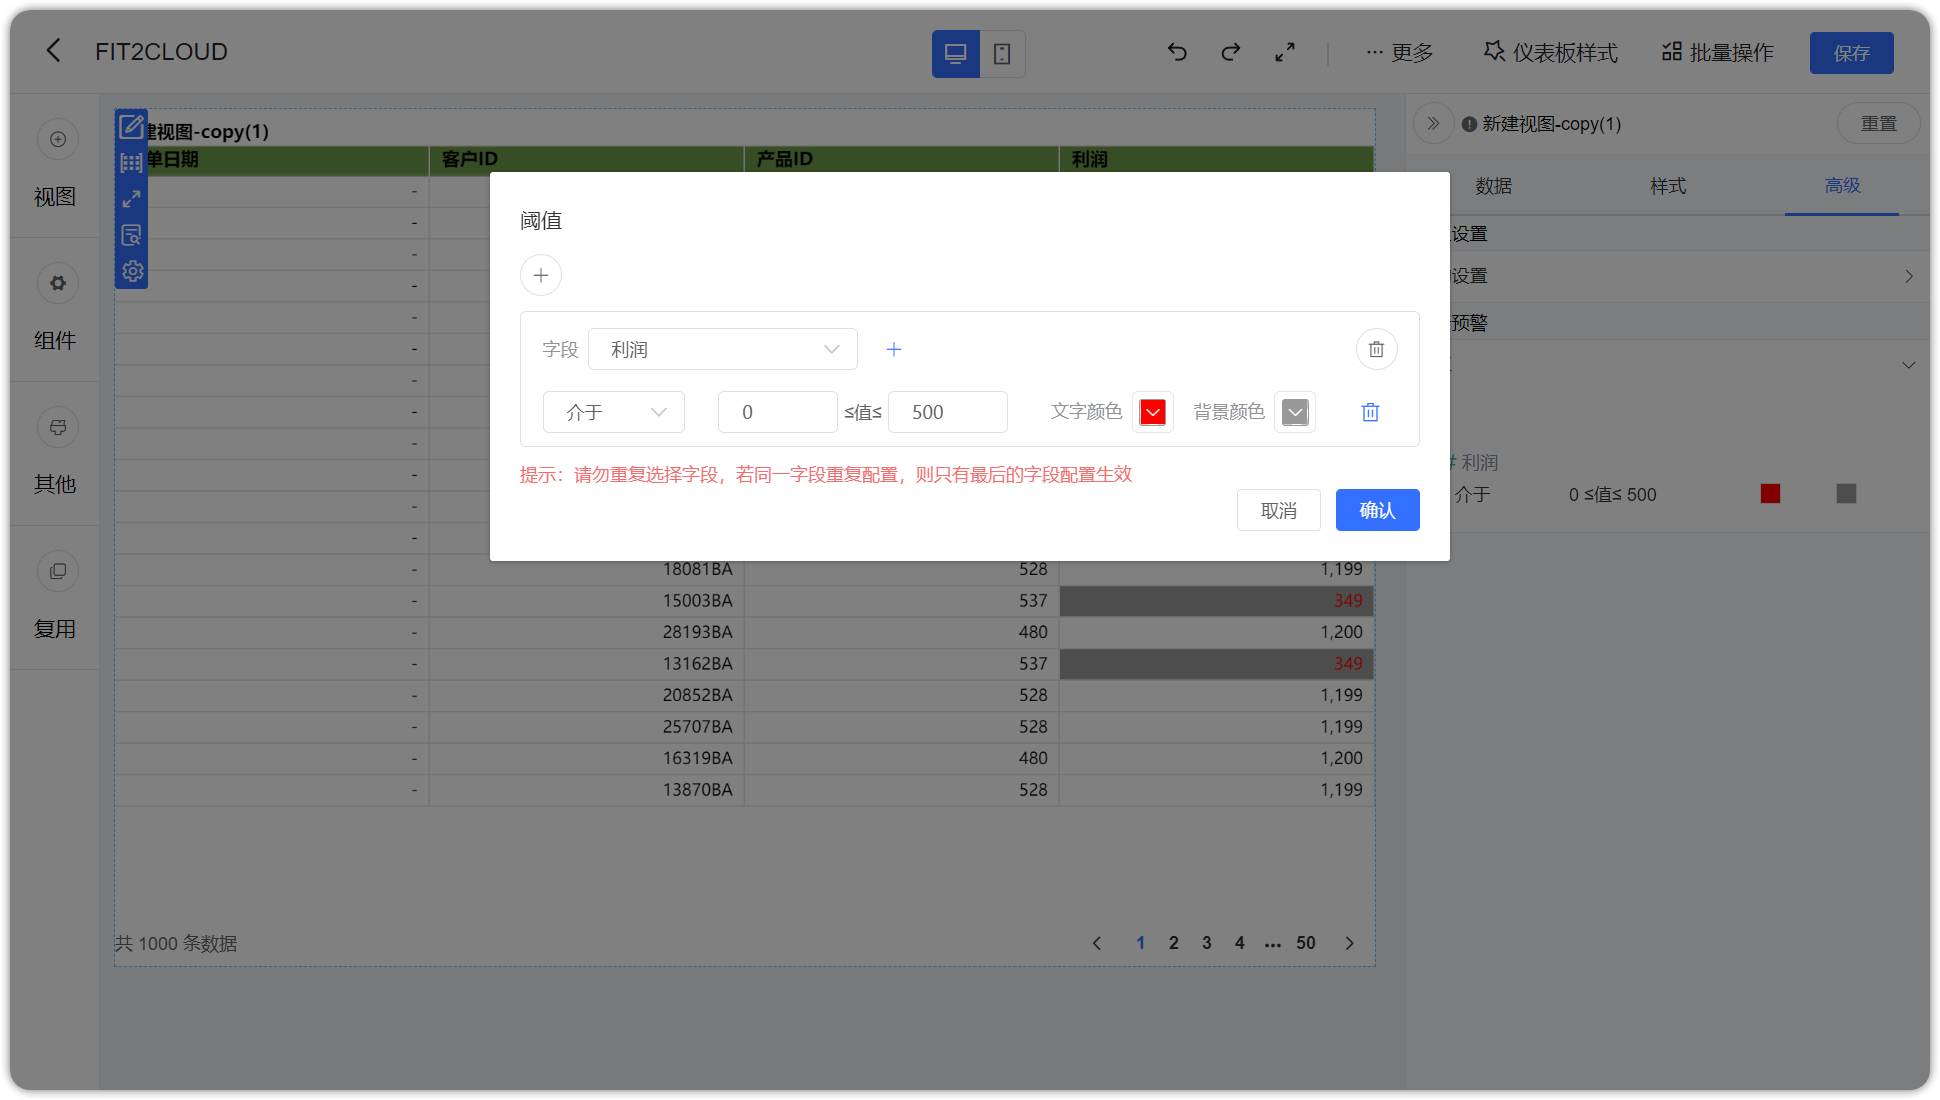Switch to the 高级 tab

pos(1842,186)
